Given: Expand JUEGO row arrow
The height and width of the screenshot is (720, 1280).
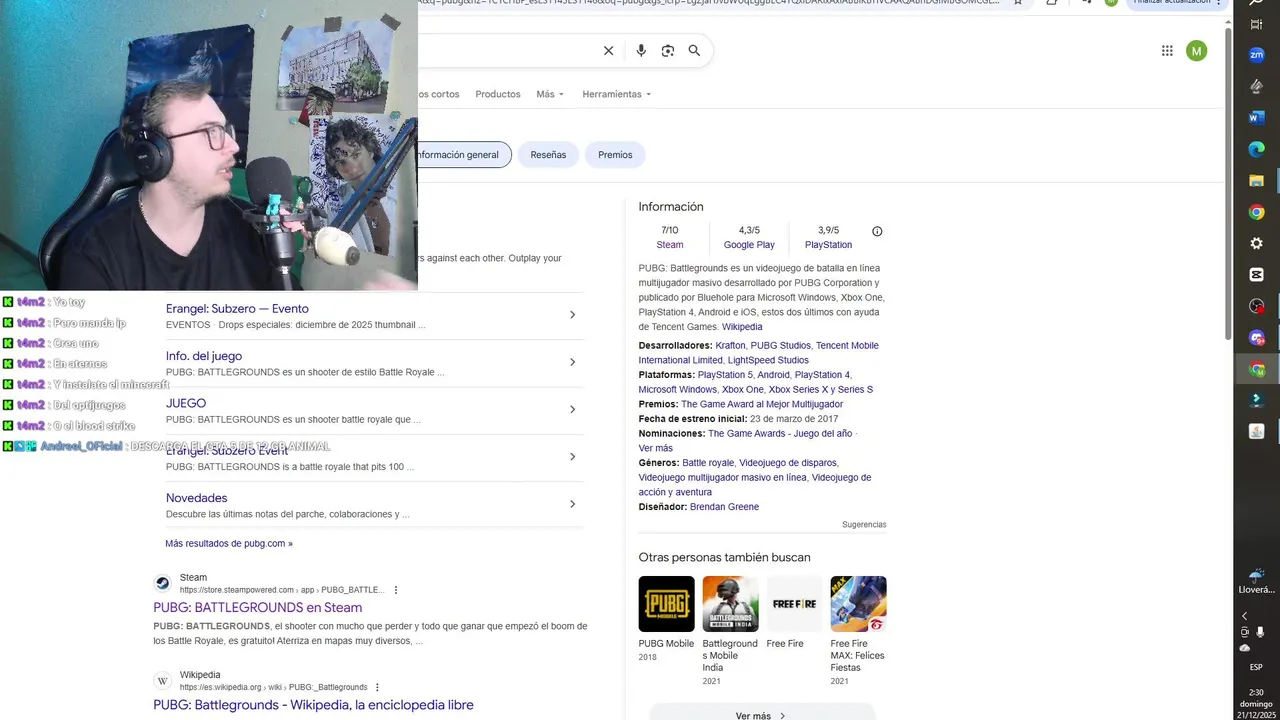Looking at the screenshot, I should 572,409.
